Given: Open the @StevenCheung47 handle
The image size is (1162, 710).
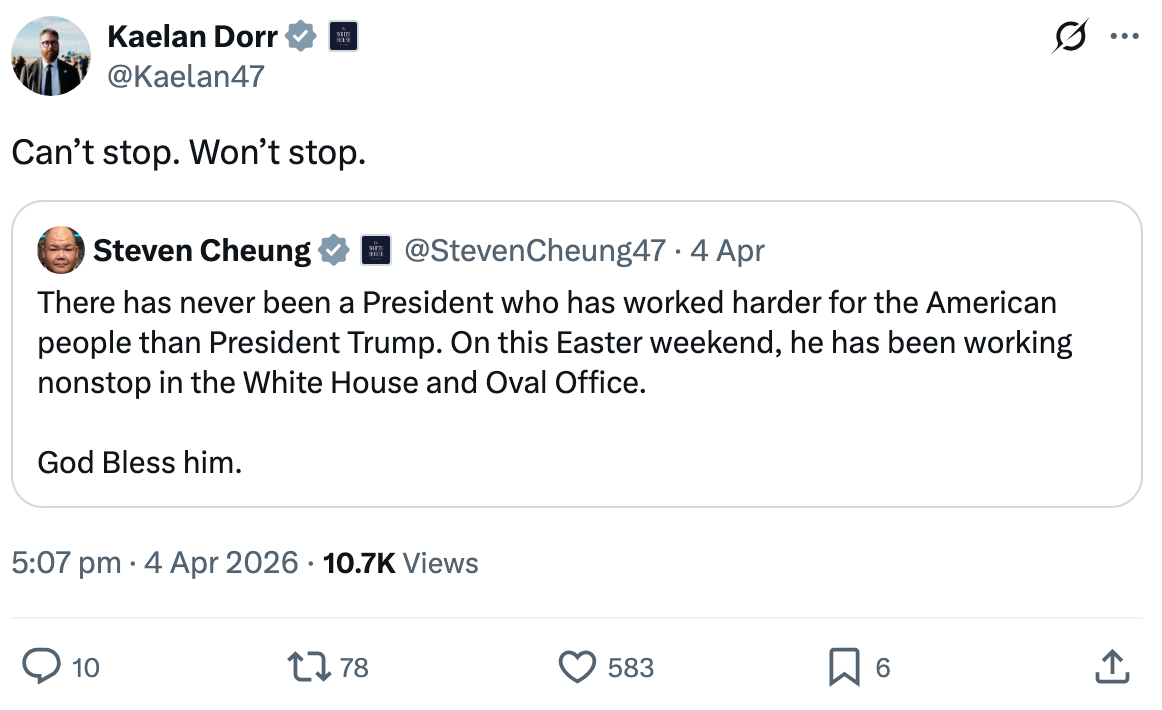Looking at the screenshot, I should (534, 250).
